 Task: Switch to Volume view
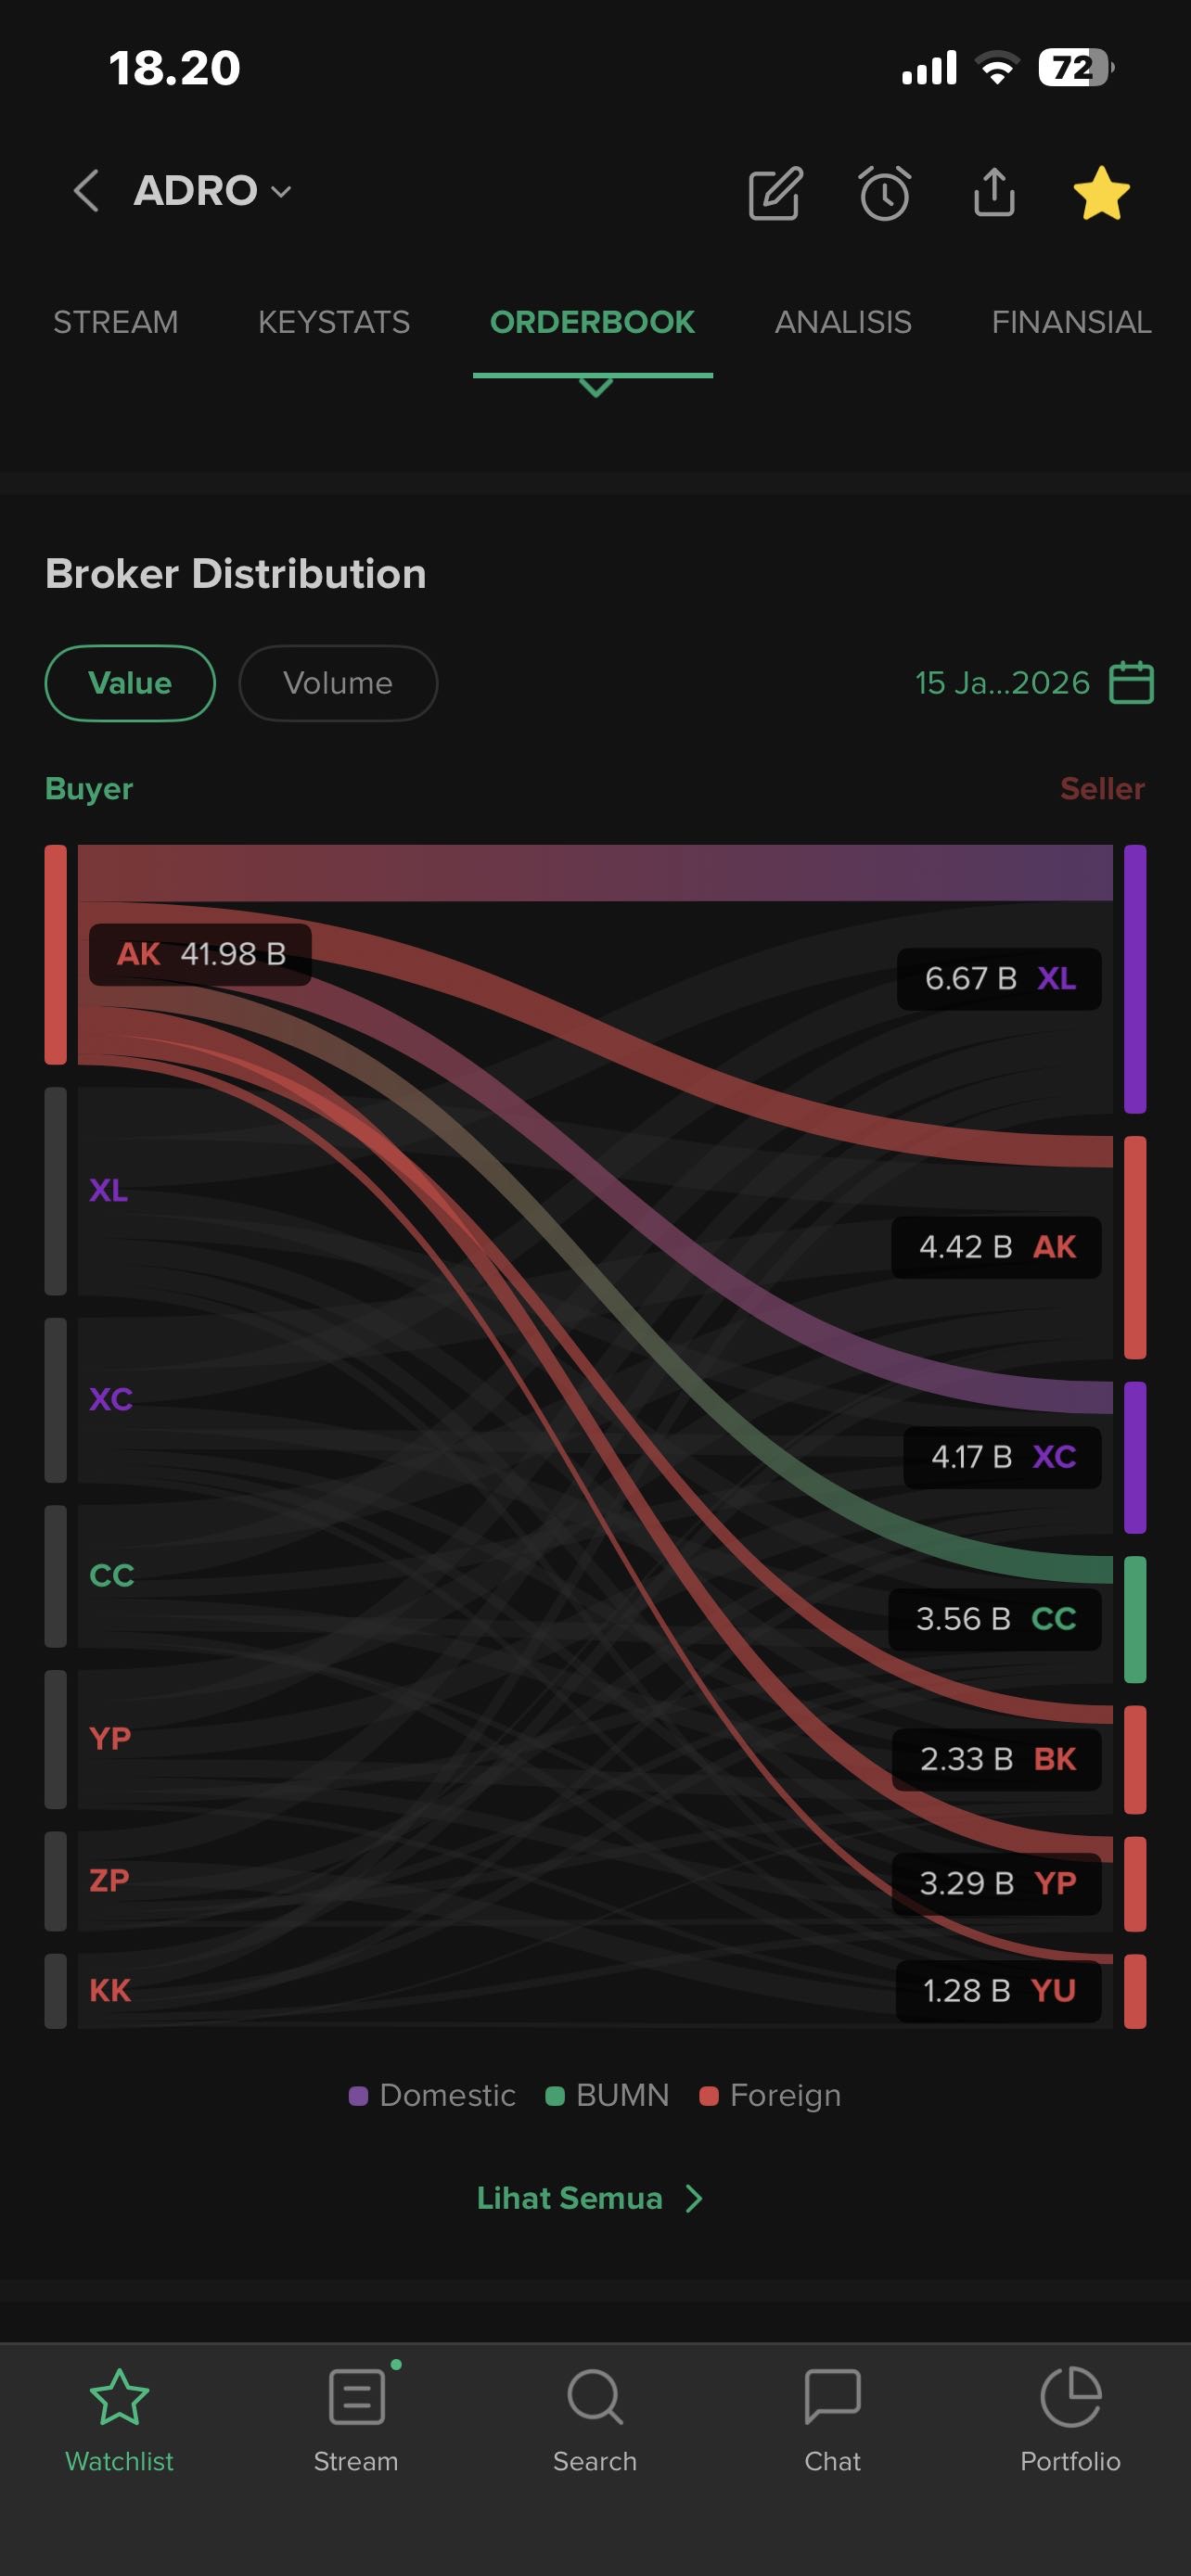point(338,683)
